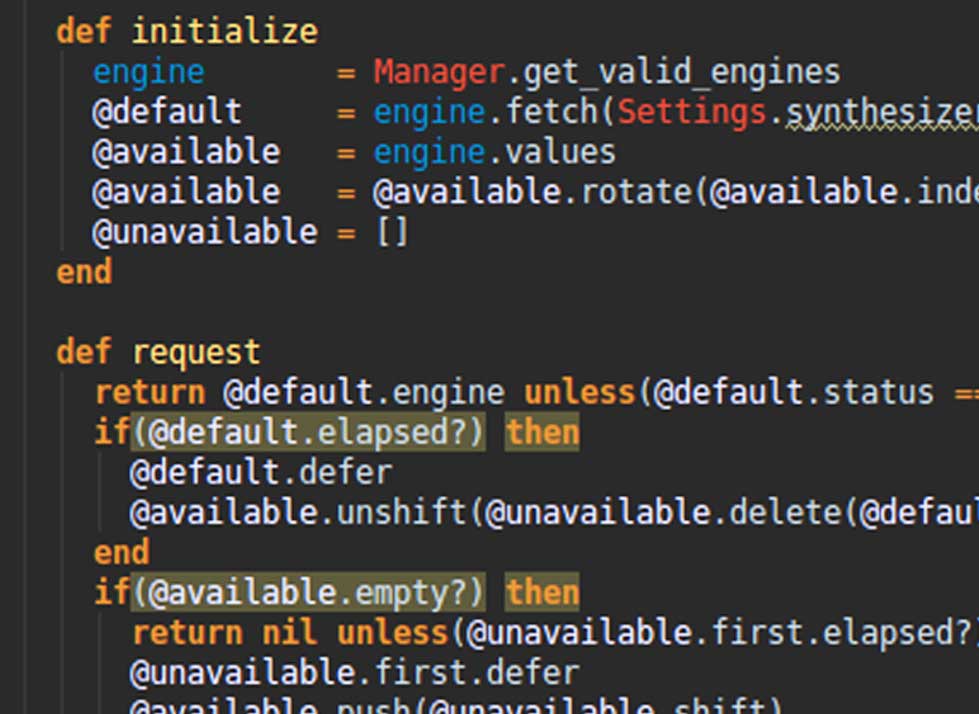The image size is (979, 714).
Task: Place cursor on 'get_valid_engines' method call
Action: point(682,72)
